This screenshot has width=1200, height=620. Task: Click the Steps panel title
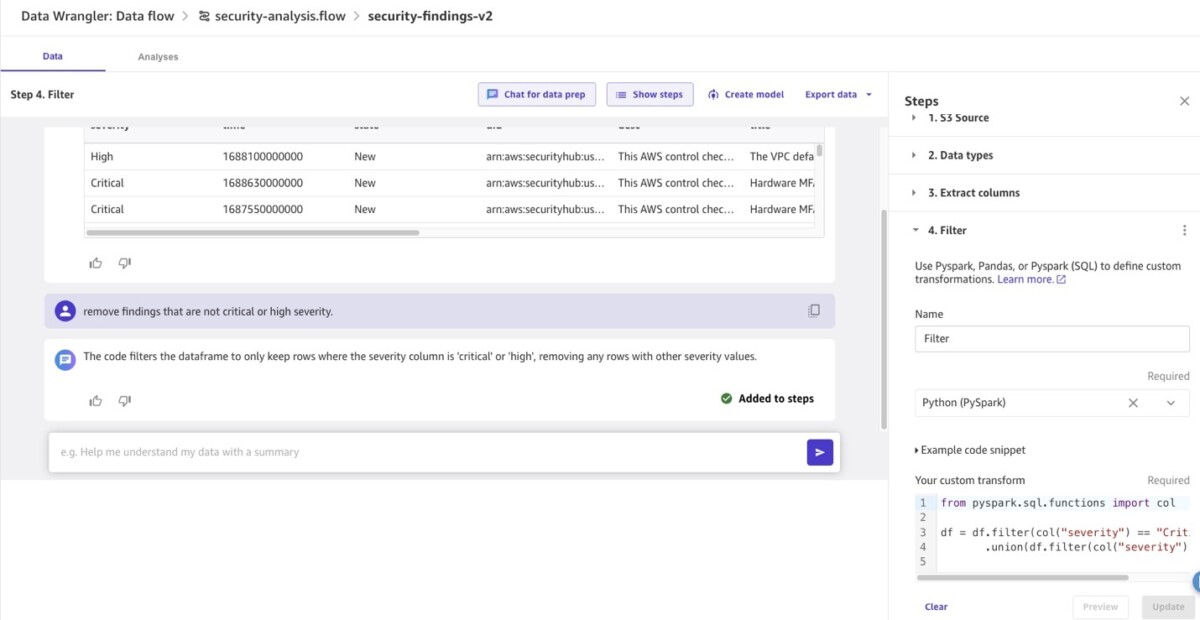[921, 101]
